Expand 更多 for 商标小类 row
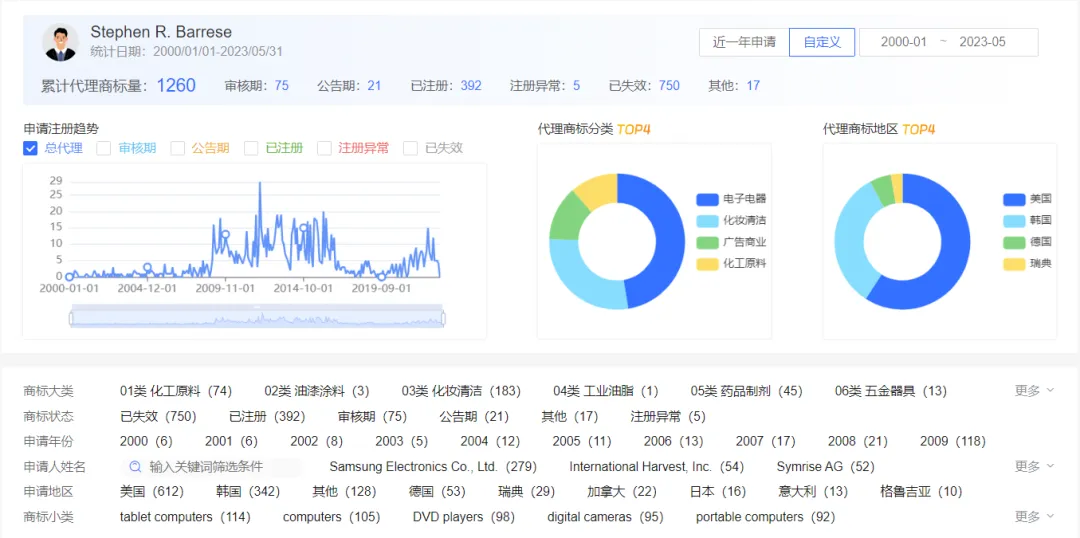This screenshot has height=538, width=1080. [1034, 516]
